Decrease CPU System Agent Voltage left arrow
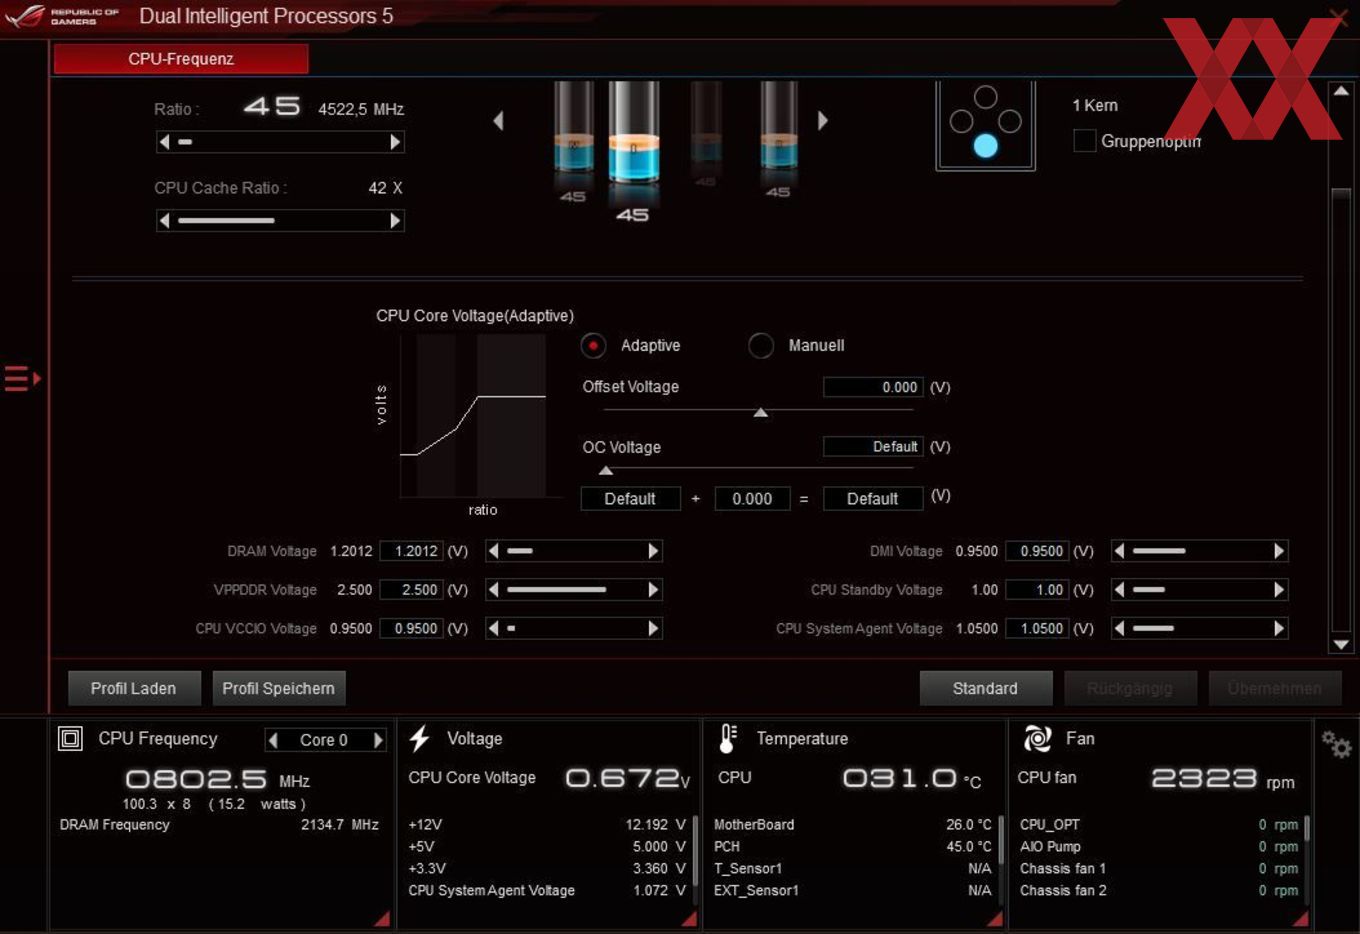Viewport: 1360px width, 934px height. (1119, 628)
